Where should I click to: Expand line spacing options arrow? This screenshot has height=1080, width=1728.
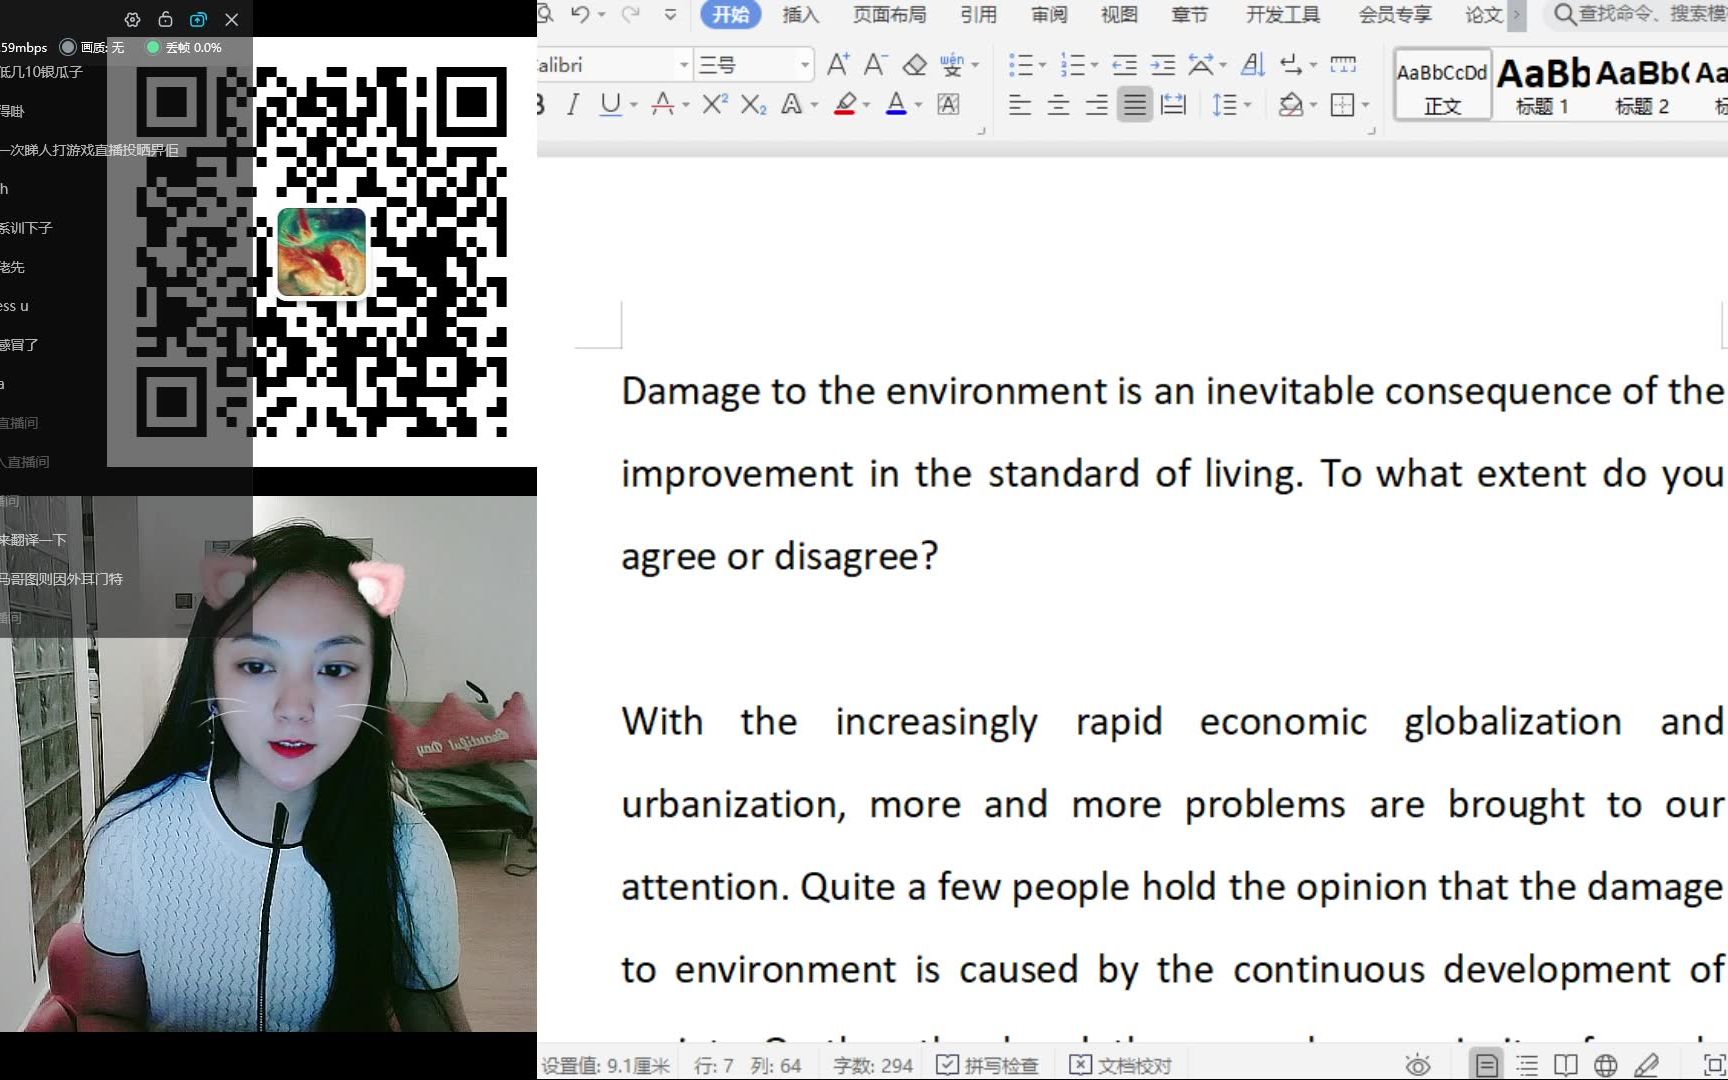(1248, 104)
